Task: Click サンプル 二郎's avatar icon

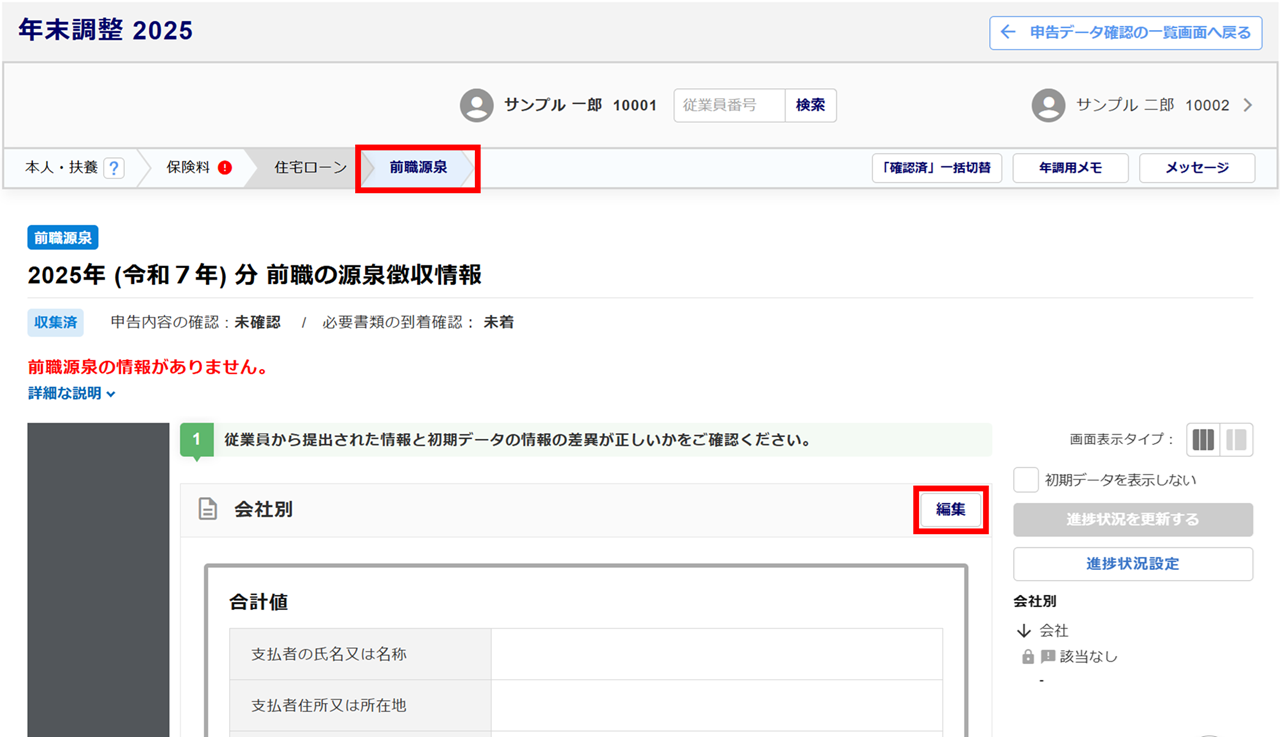Action: pos(1048,105)
